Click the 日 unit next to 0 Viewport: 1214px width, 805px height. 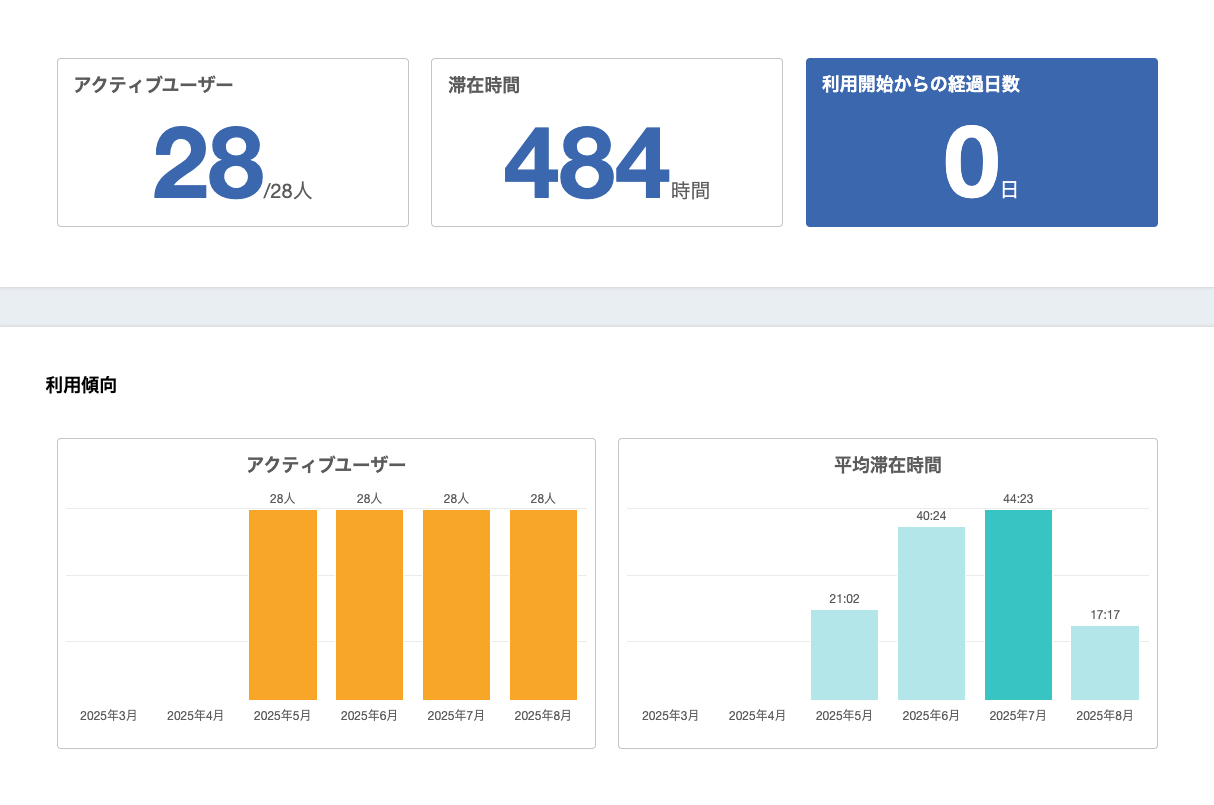tap(1010, 190)
